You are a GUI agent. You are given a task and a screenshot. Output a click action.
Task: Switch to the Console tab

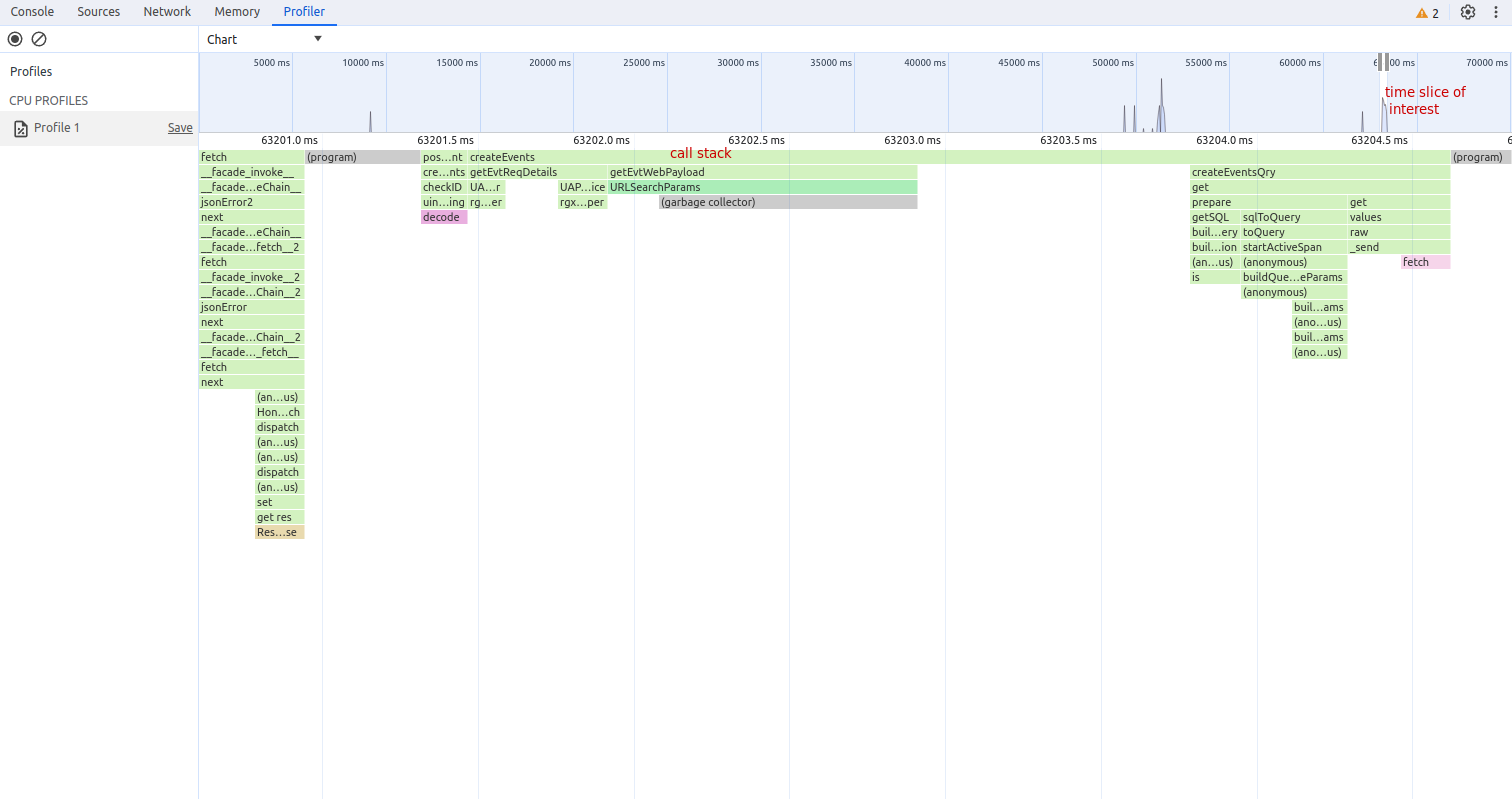32,11
